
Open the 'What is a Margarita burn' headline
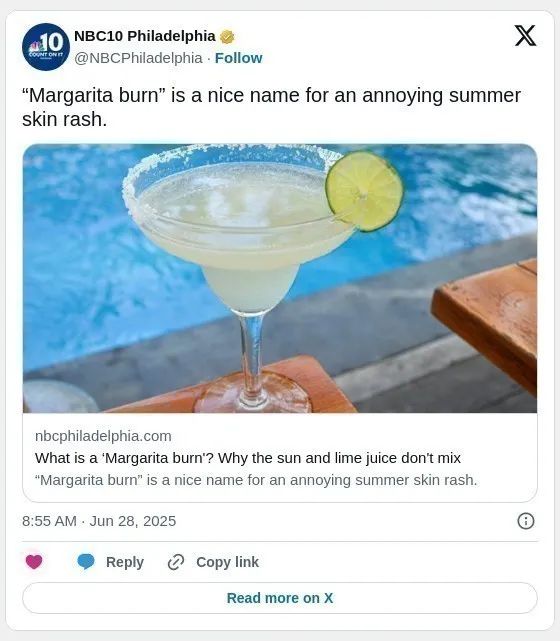click(x=248, y=458)
